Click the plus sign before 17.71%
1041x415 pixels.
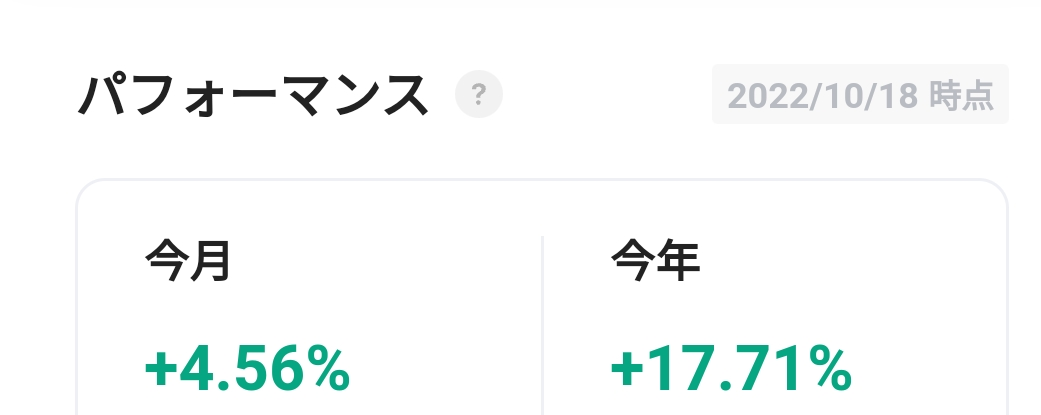click(x=626, y=370)
